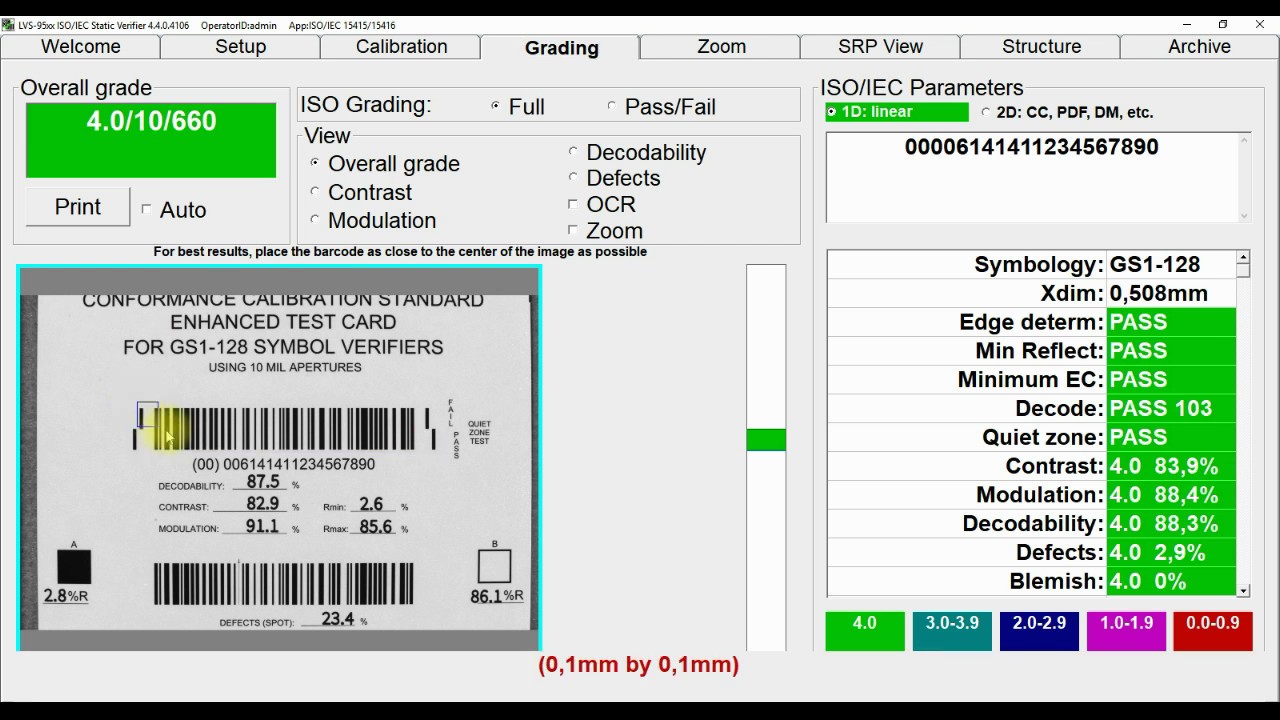This screenshot has width=1280, height=720.
Task: Restore down the verifier window
Action: click(x=1222, y=24)
